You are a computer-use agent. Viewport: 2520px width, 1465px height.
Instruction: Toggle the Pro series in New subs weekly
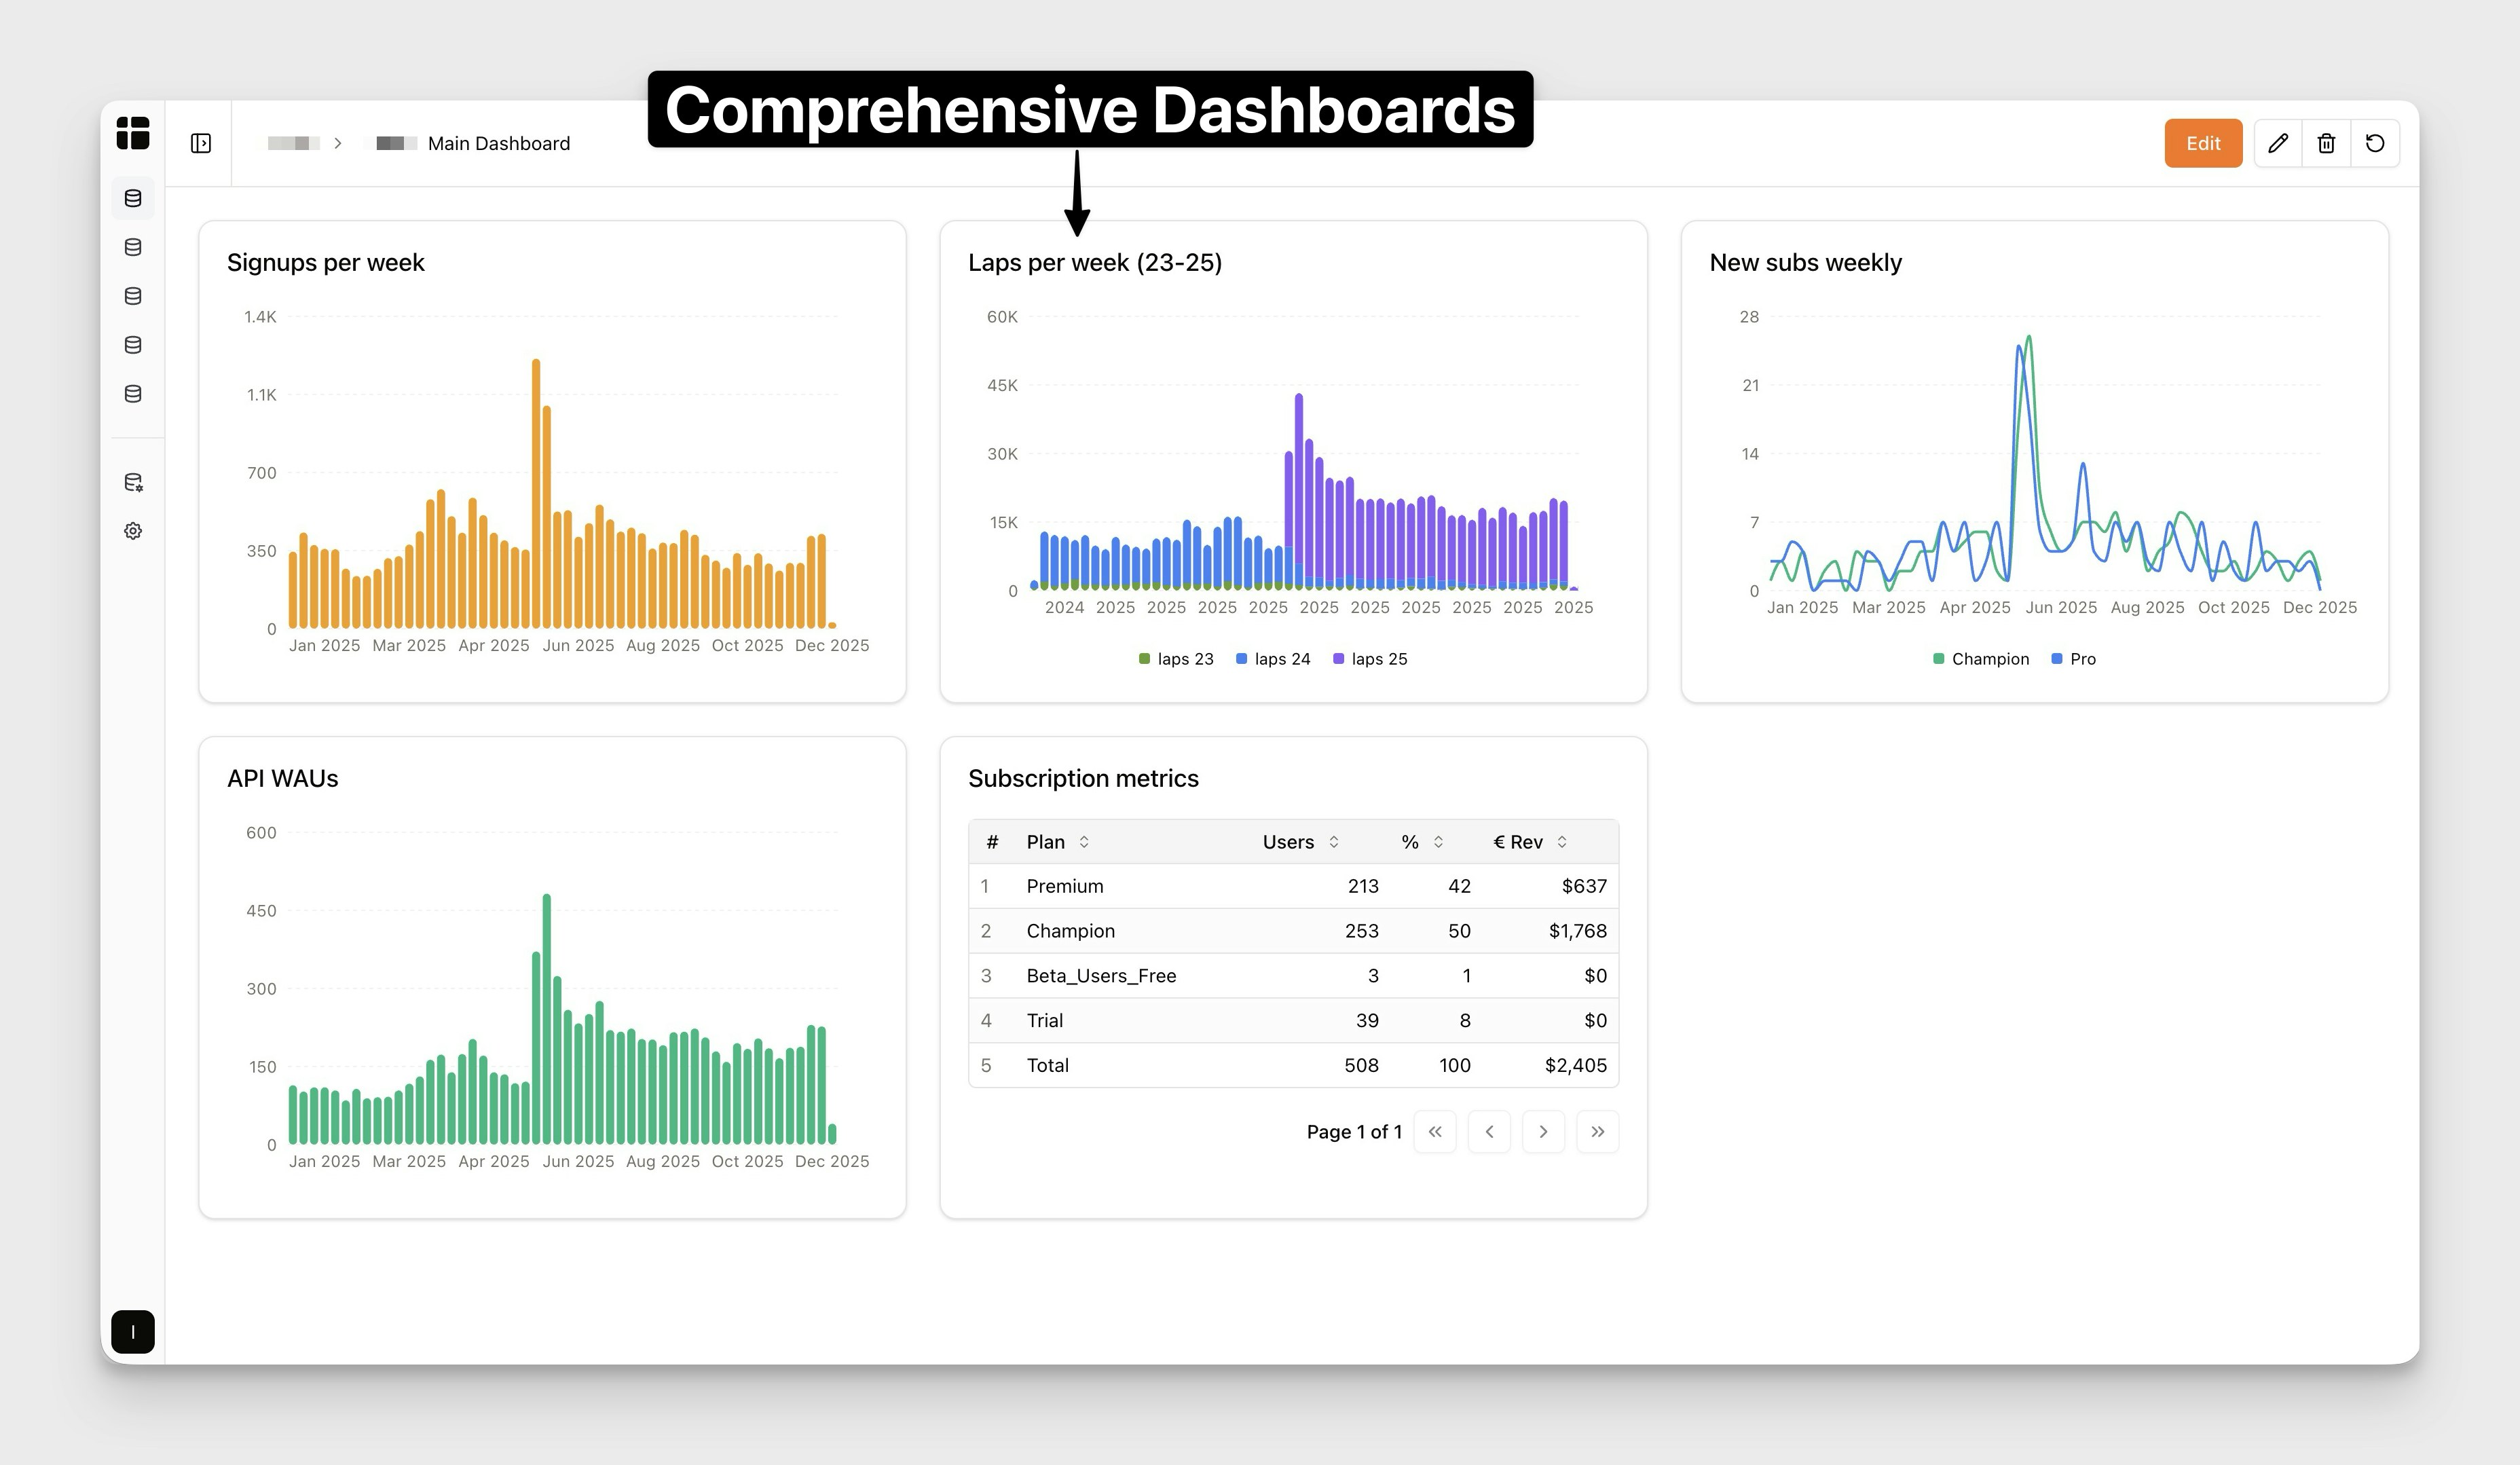(x=2072, y=658)
